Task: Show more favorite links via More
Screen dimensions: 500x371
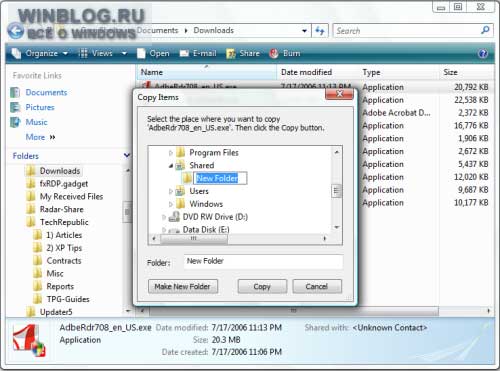Action: tap(40, 137)
